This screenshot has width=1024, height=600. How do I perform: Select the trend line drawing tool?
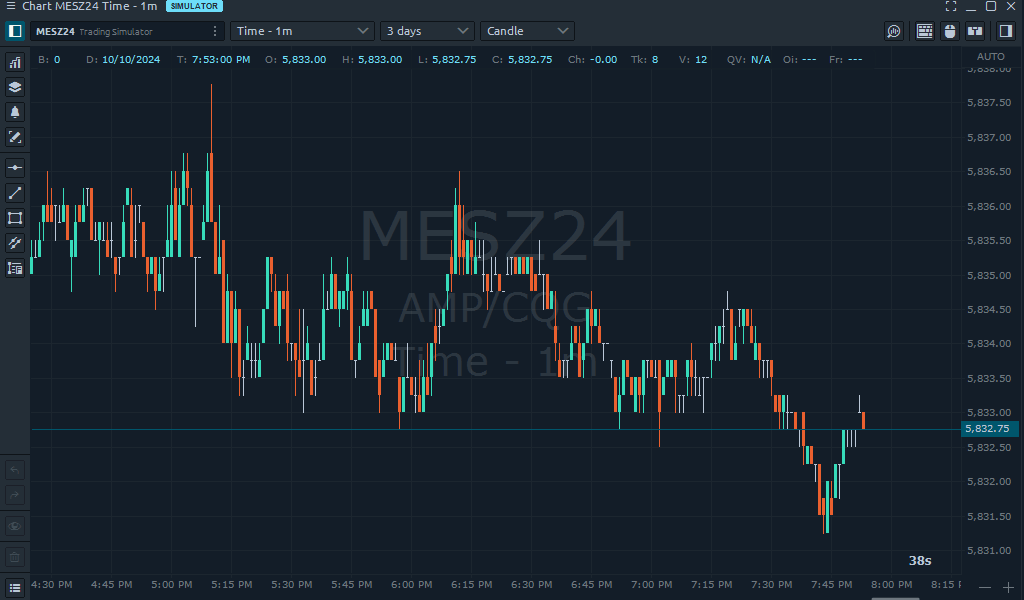click(15, 193)
